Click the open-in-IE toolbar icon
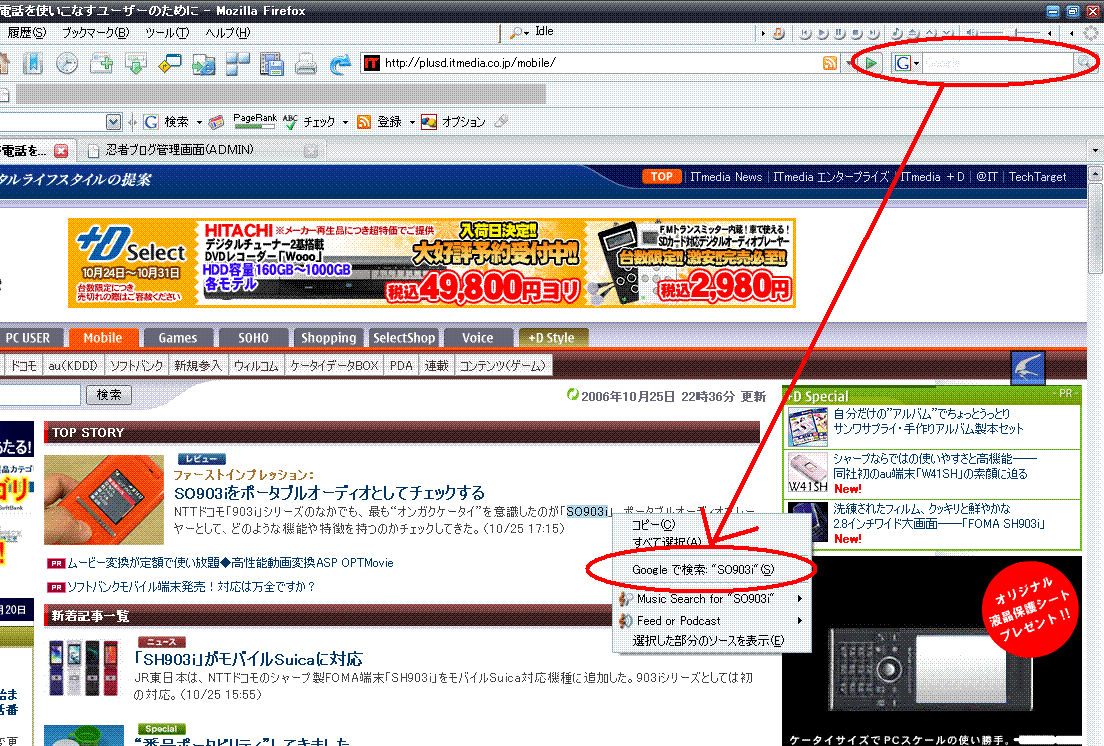Viewport: 1104px width, 746px height. (203, 64)
